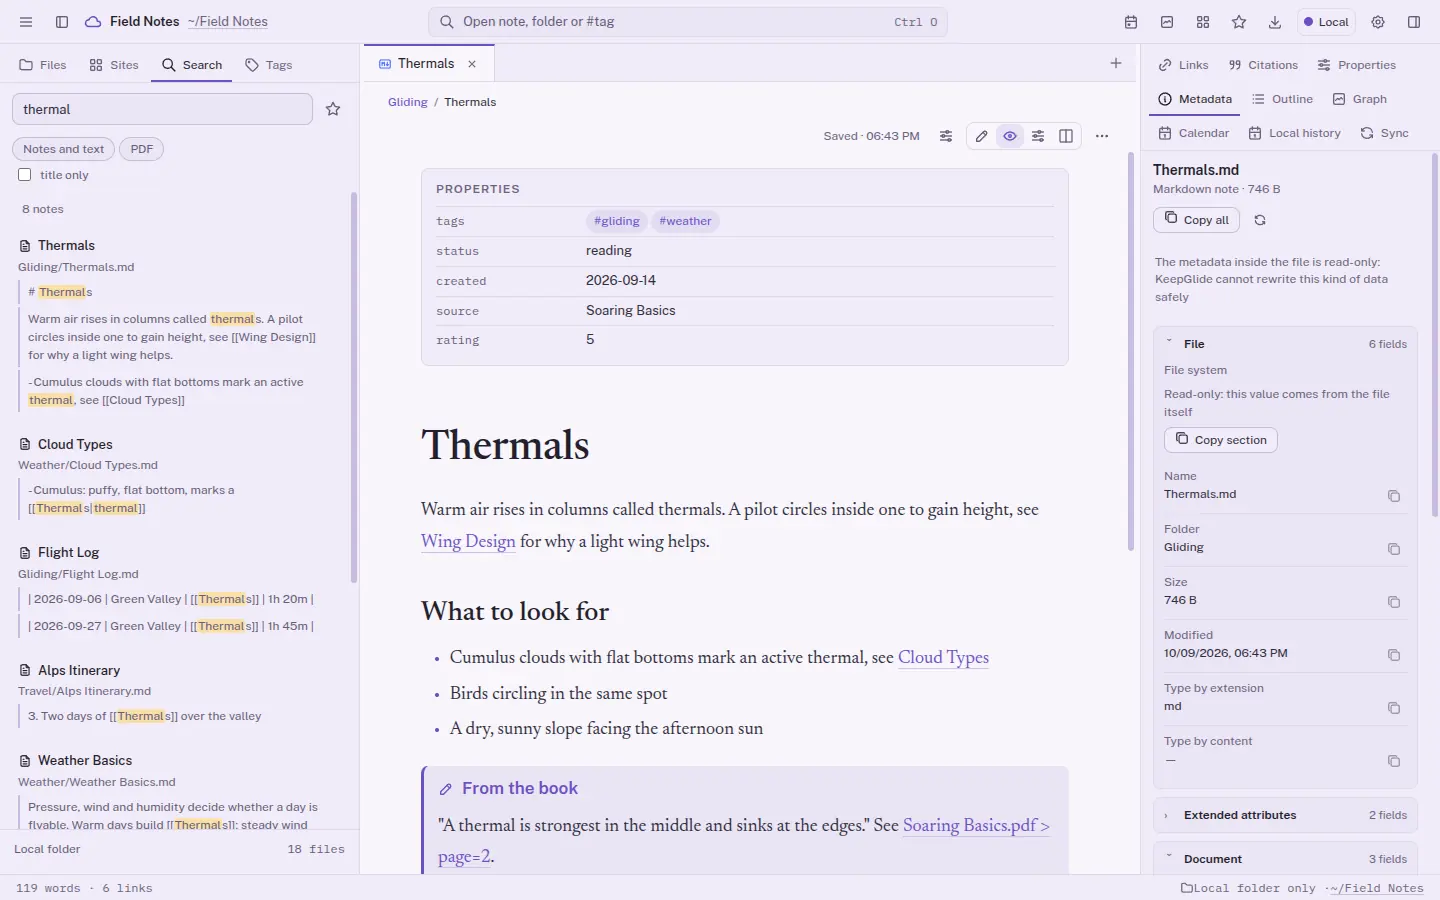Open settings with the gear icon
This screenshot has height=900, width=1440.
click(x=1378, y=22)
